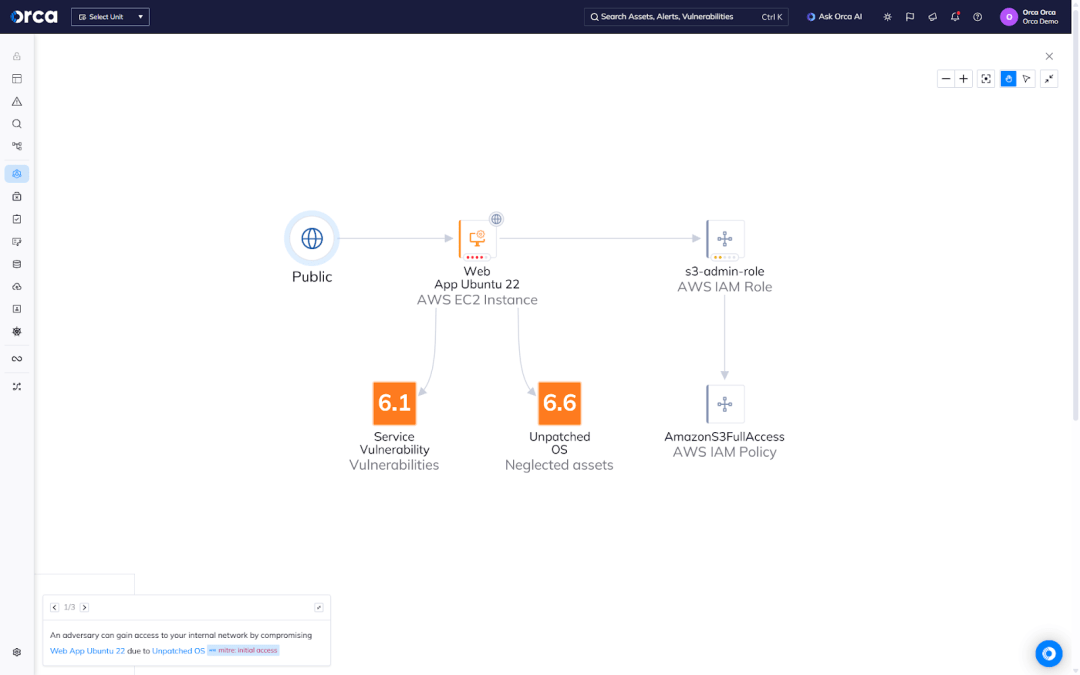
Task: Select the Public globe node
Action: [x=312, y=238]
